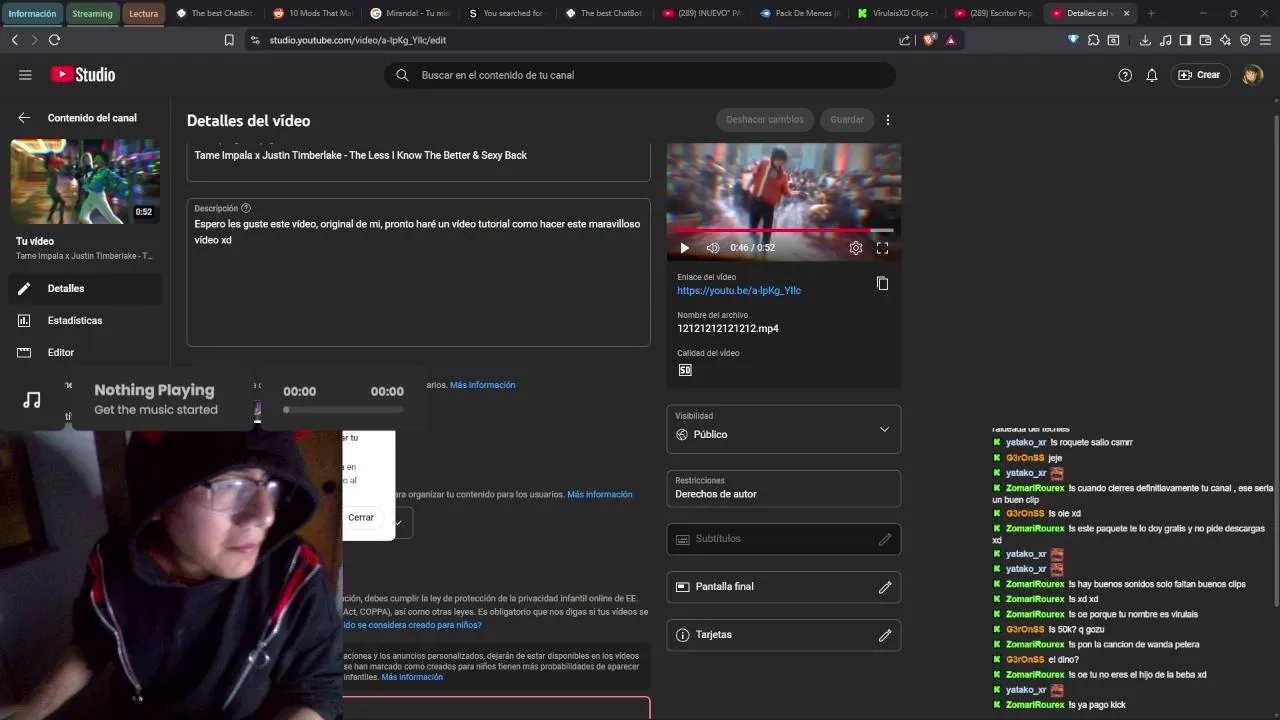The width and height of the screenshot is (1280, 720).
Task: Switch to the ViruleixXD Clips tab
Action: coord(896,14)
